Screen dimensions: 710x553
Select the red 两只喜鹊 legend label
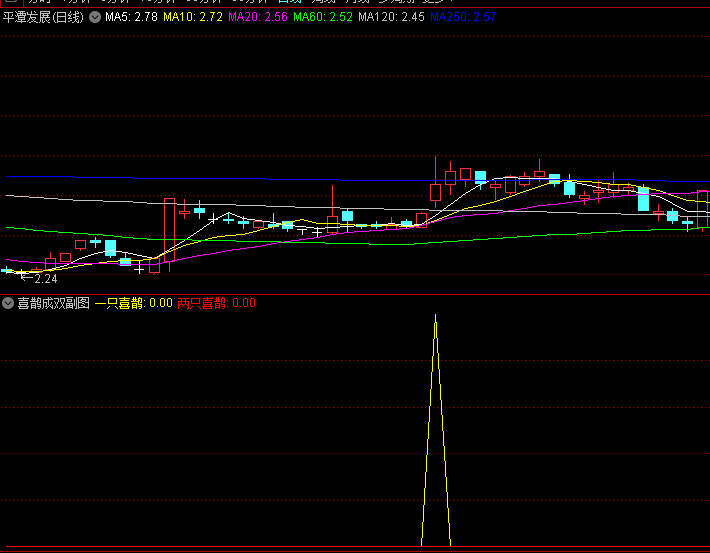click(x=216, y=303)
